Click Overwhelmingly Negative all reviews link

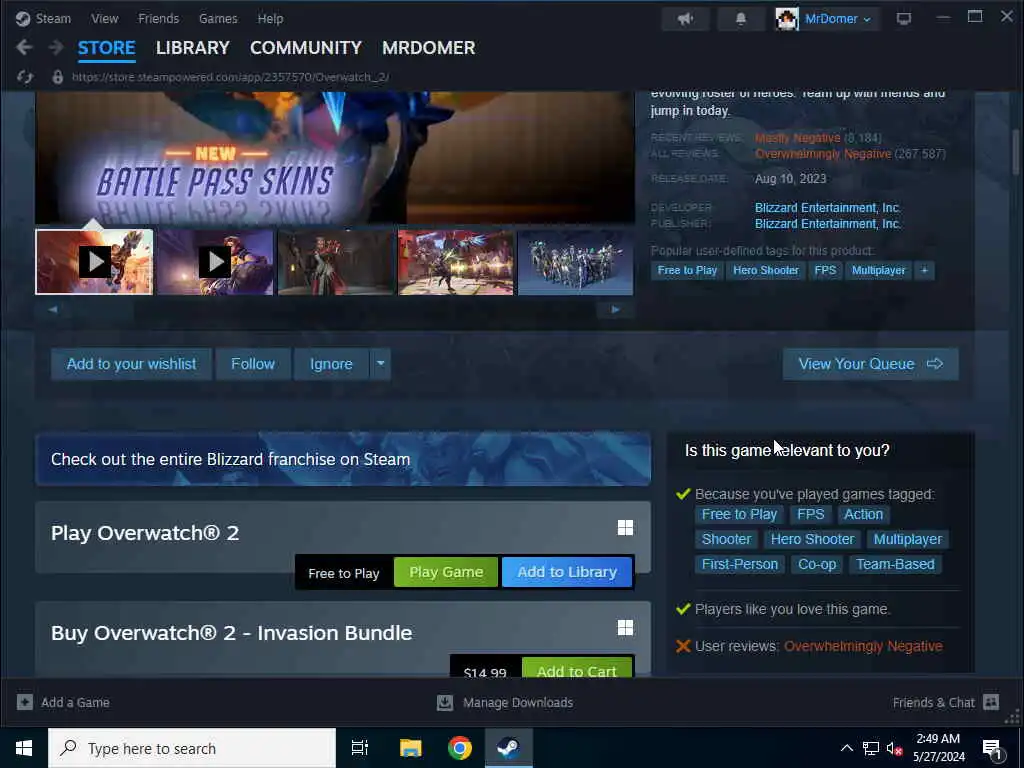tap(823, 154)
